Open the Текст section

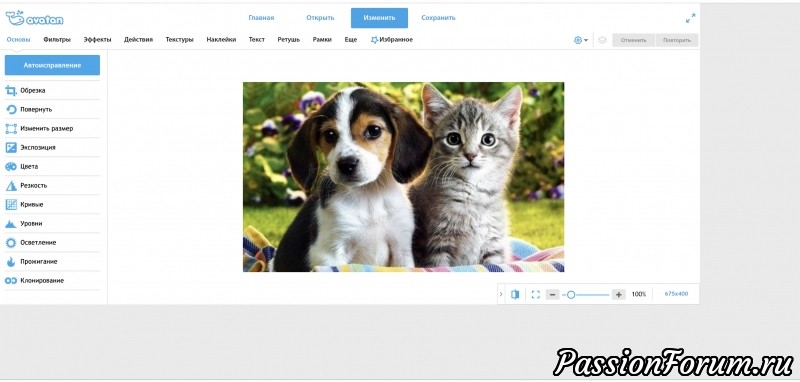[x=257, y=39]
